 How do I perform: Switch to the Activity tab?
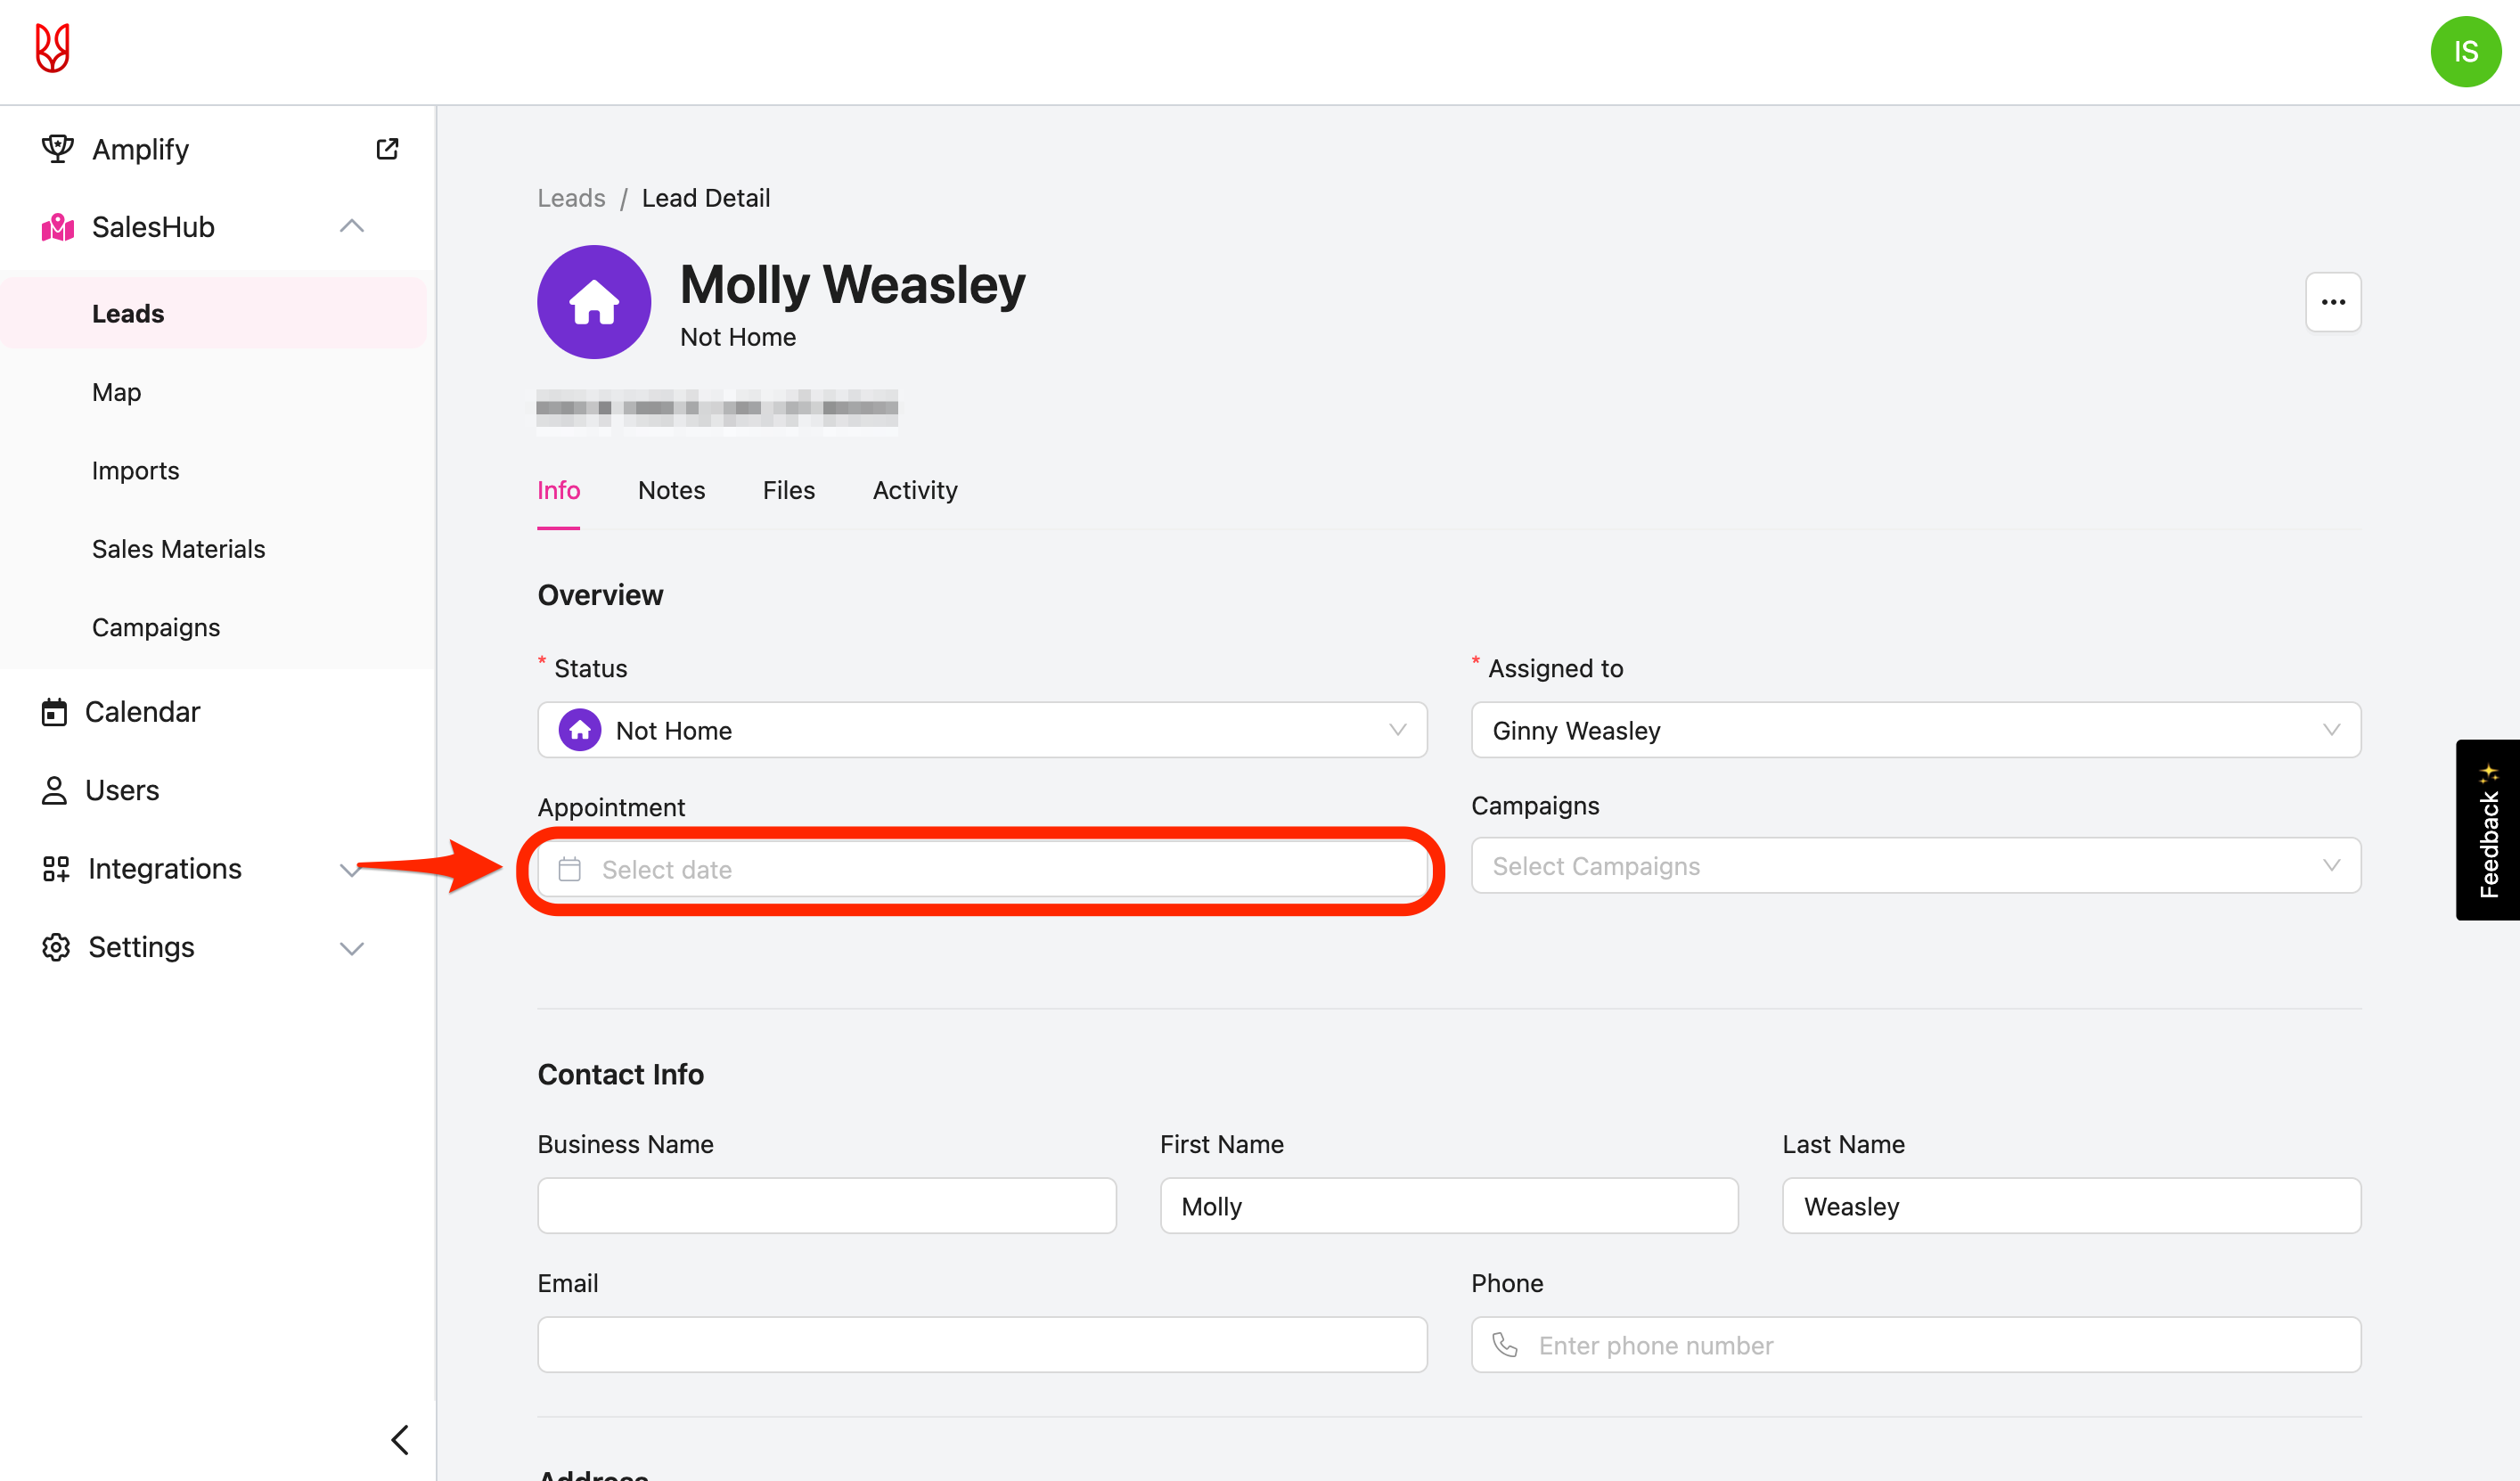coord(914,490)
